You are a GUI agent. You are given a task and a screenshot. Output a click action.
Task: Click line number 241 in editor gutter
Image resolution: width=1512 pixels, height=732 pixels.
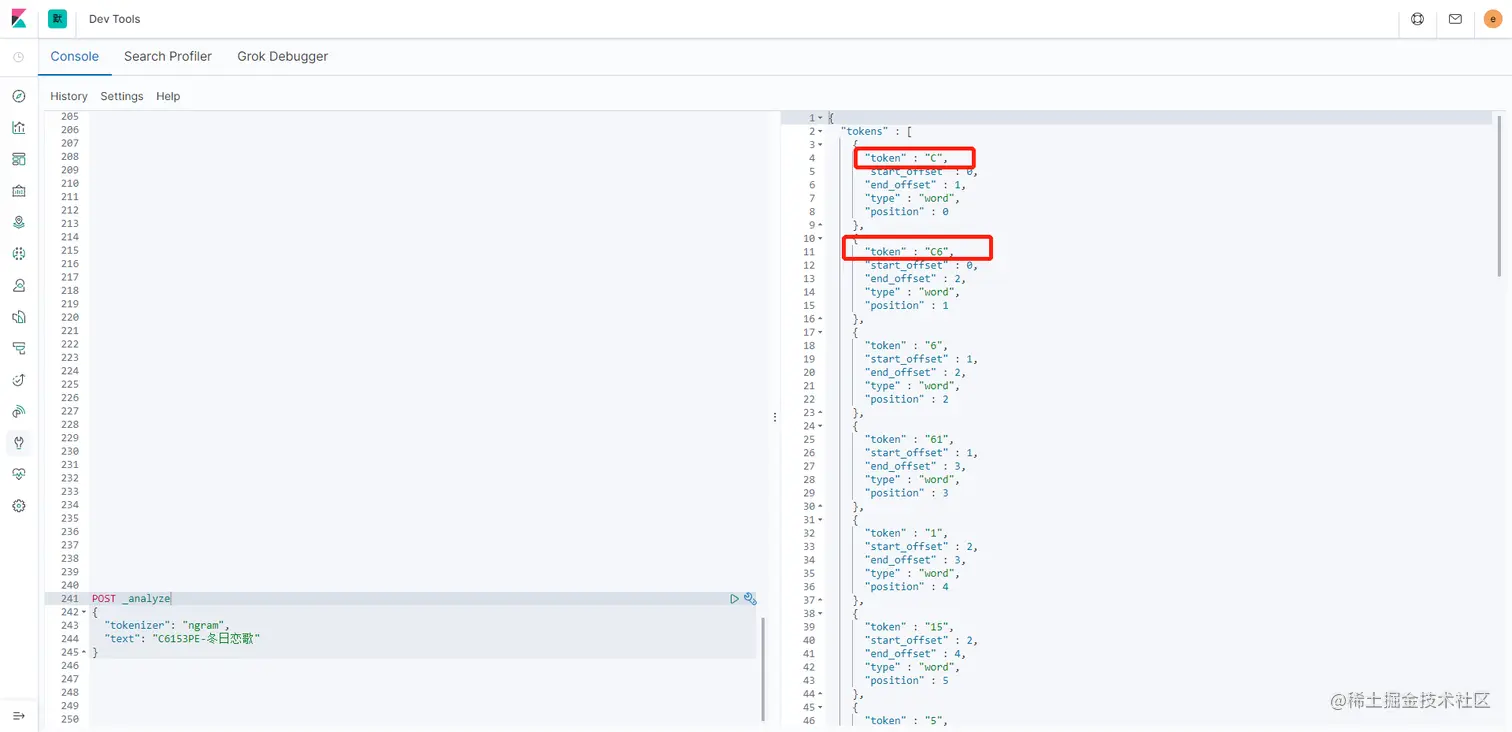(69, 599)
